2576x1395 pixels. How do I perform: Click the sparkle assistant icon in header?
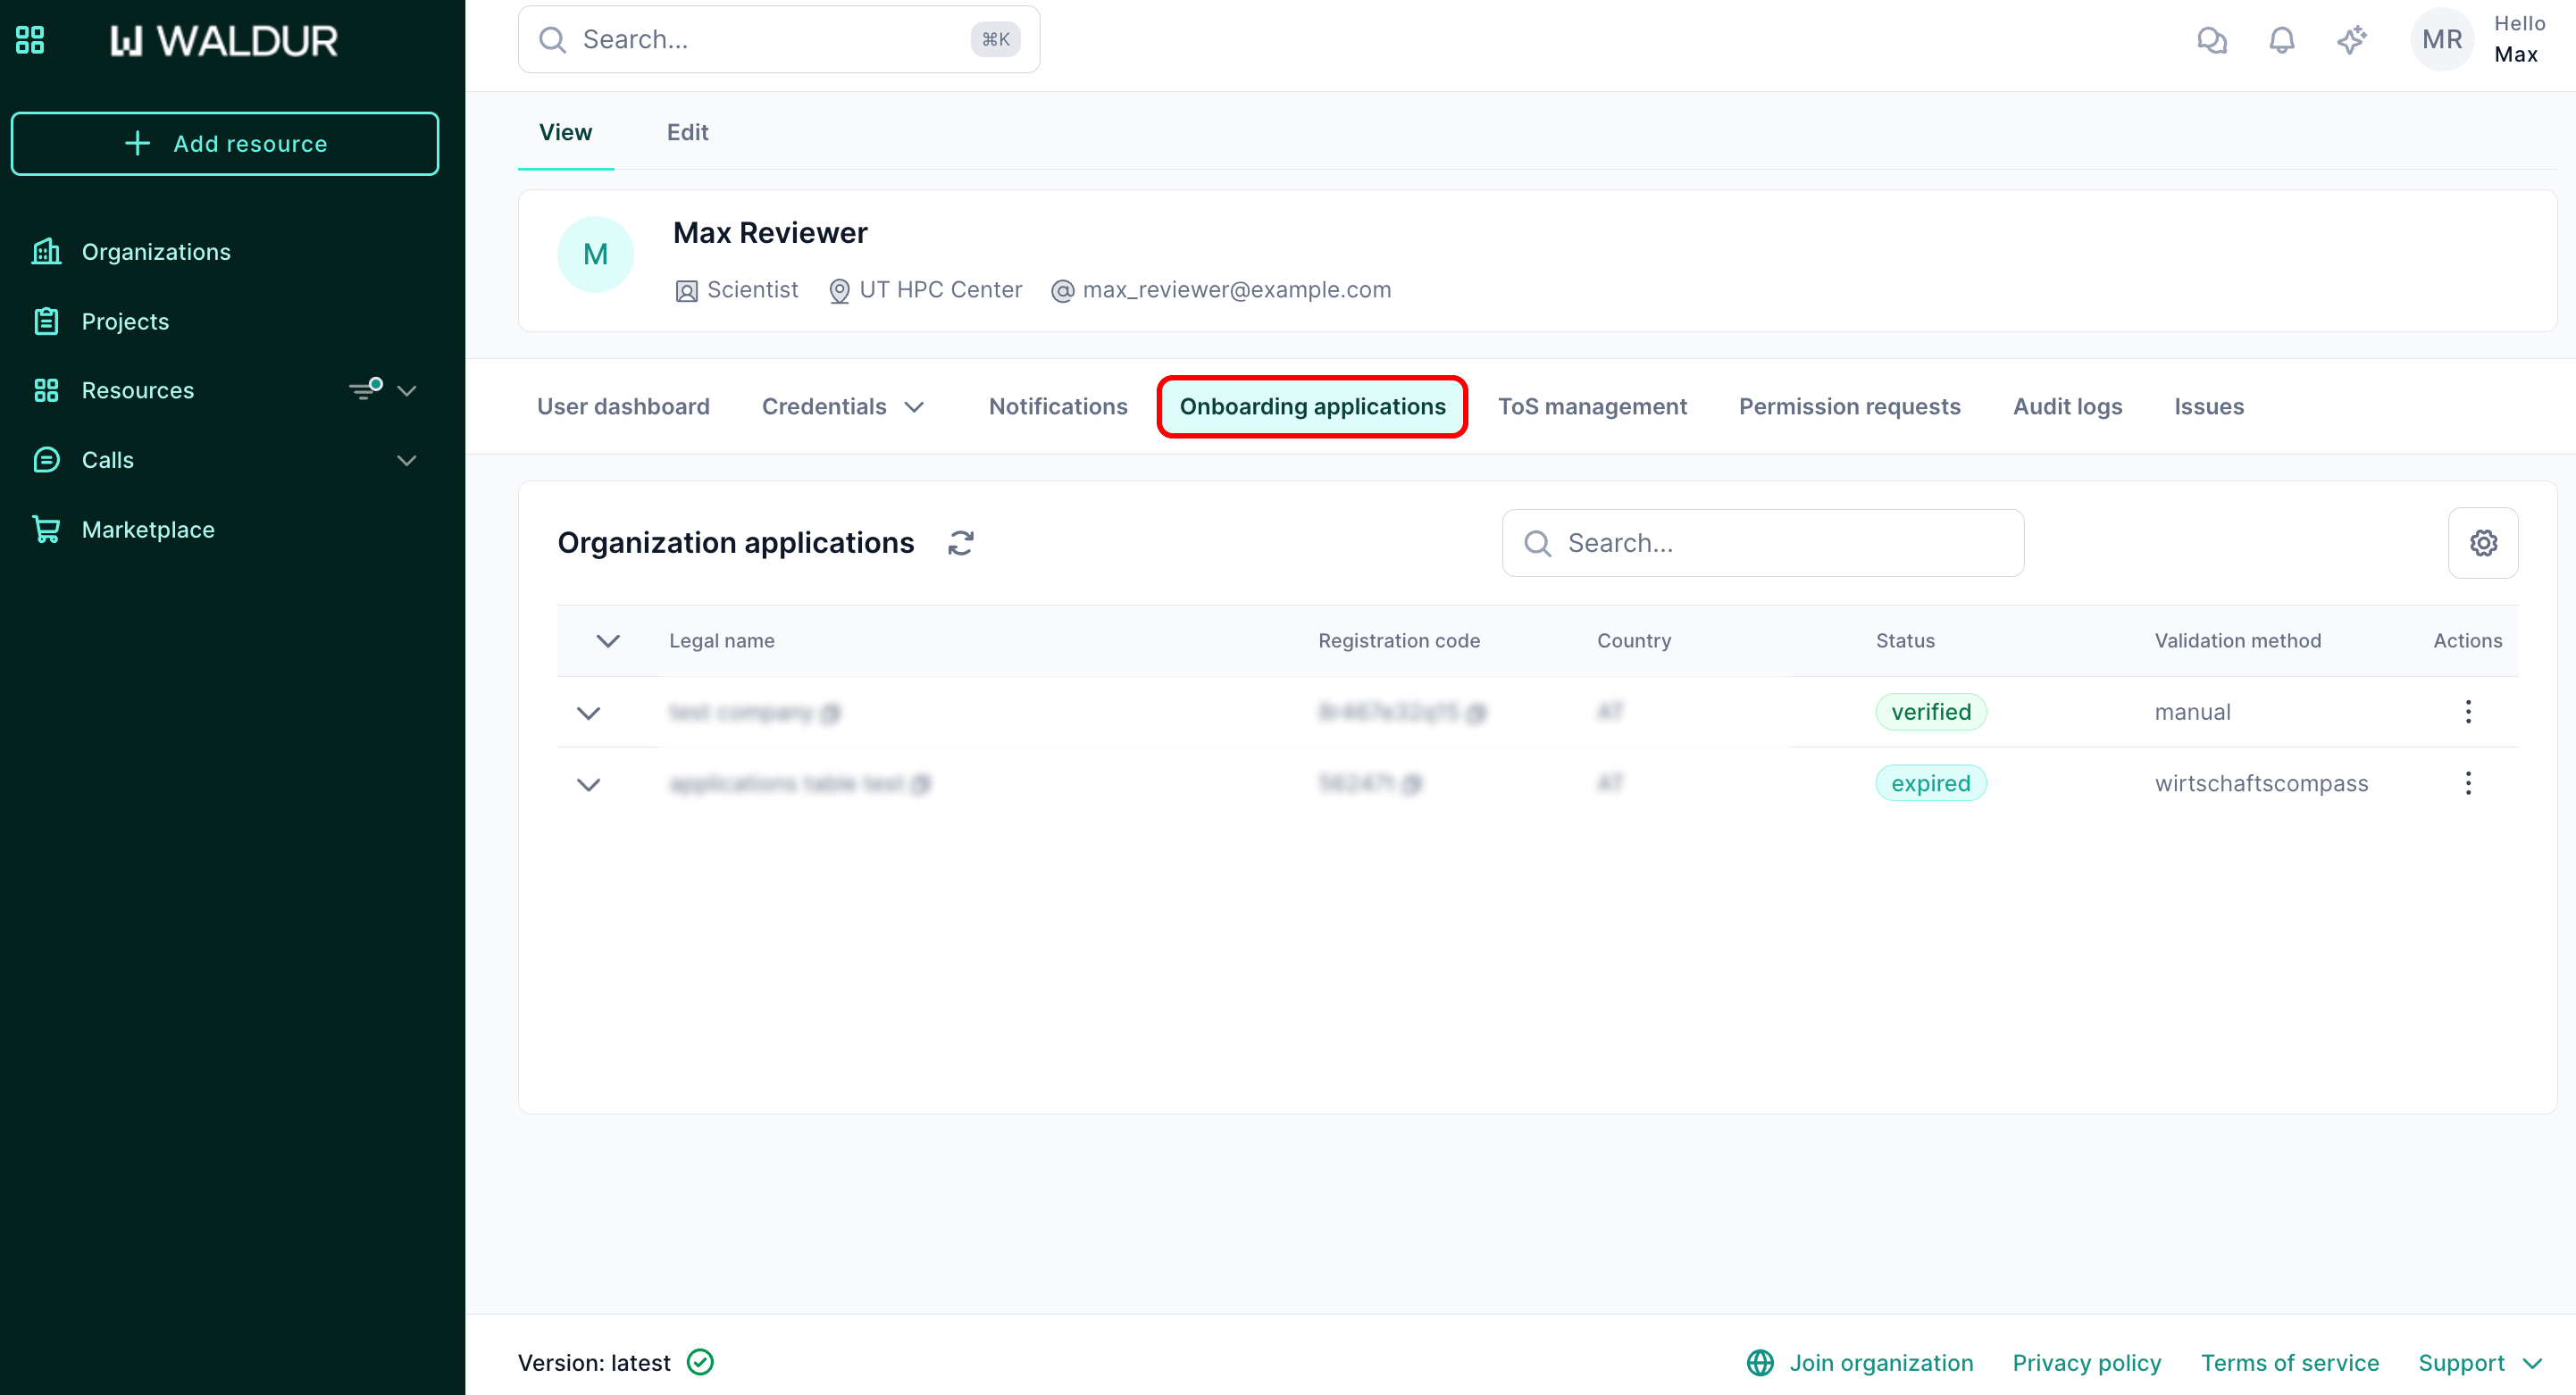[x=2351, y=40]
